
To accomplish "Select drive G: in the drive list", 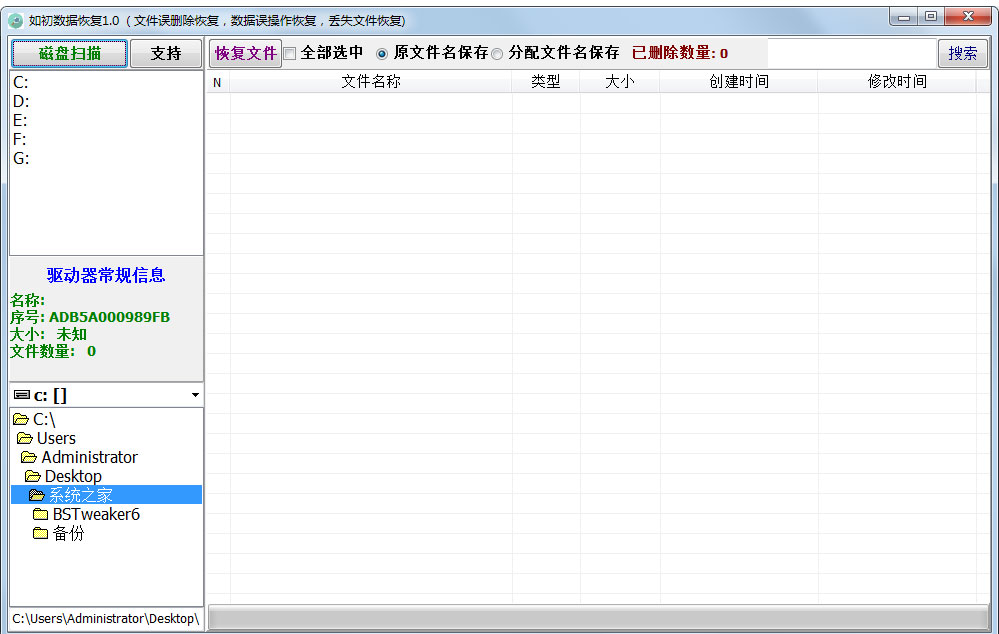I will tap(21, 158).
